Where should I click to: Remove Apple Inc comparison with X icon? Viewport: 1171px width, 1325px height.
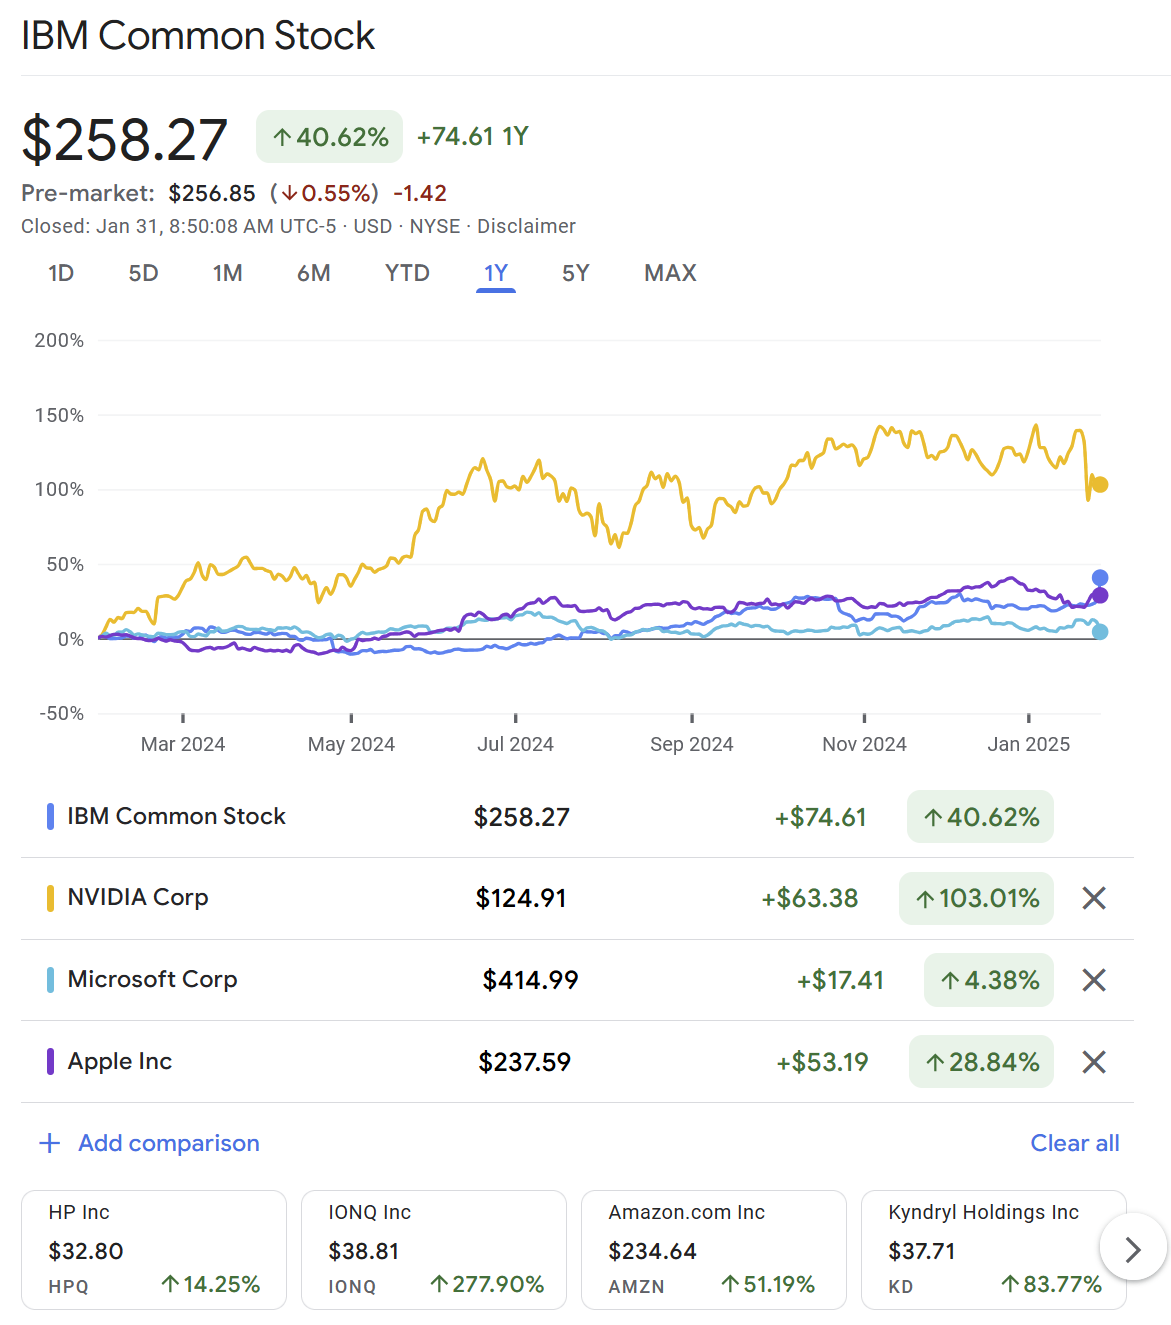[1094, 1062]
